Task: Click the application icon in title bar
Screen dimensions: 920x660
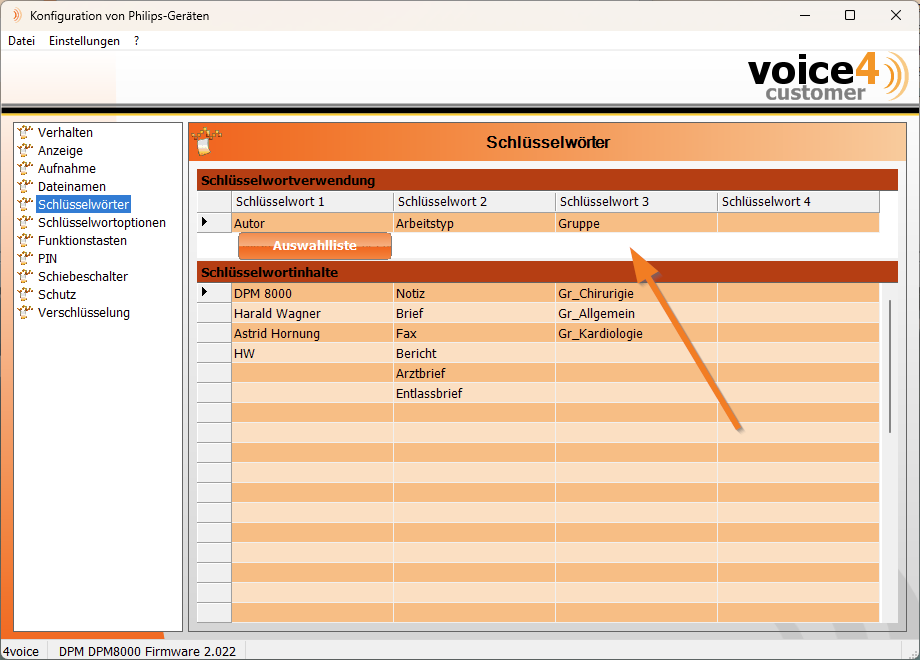Action: (17, 15)
